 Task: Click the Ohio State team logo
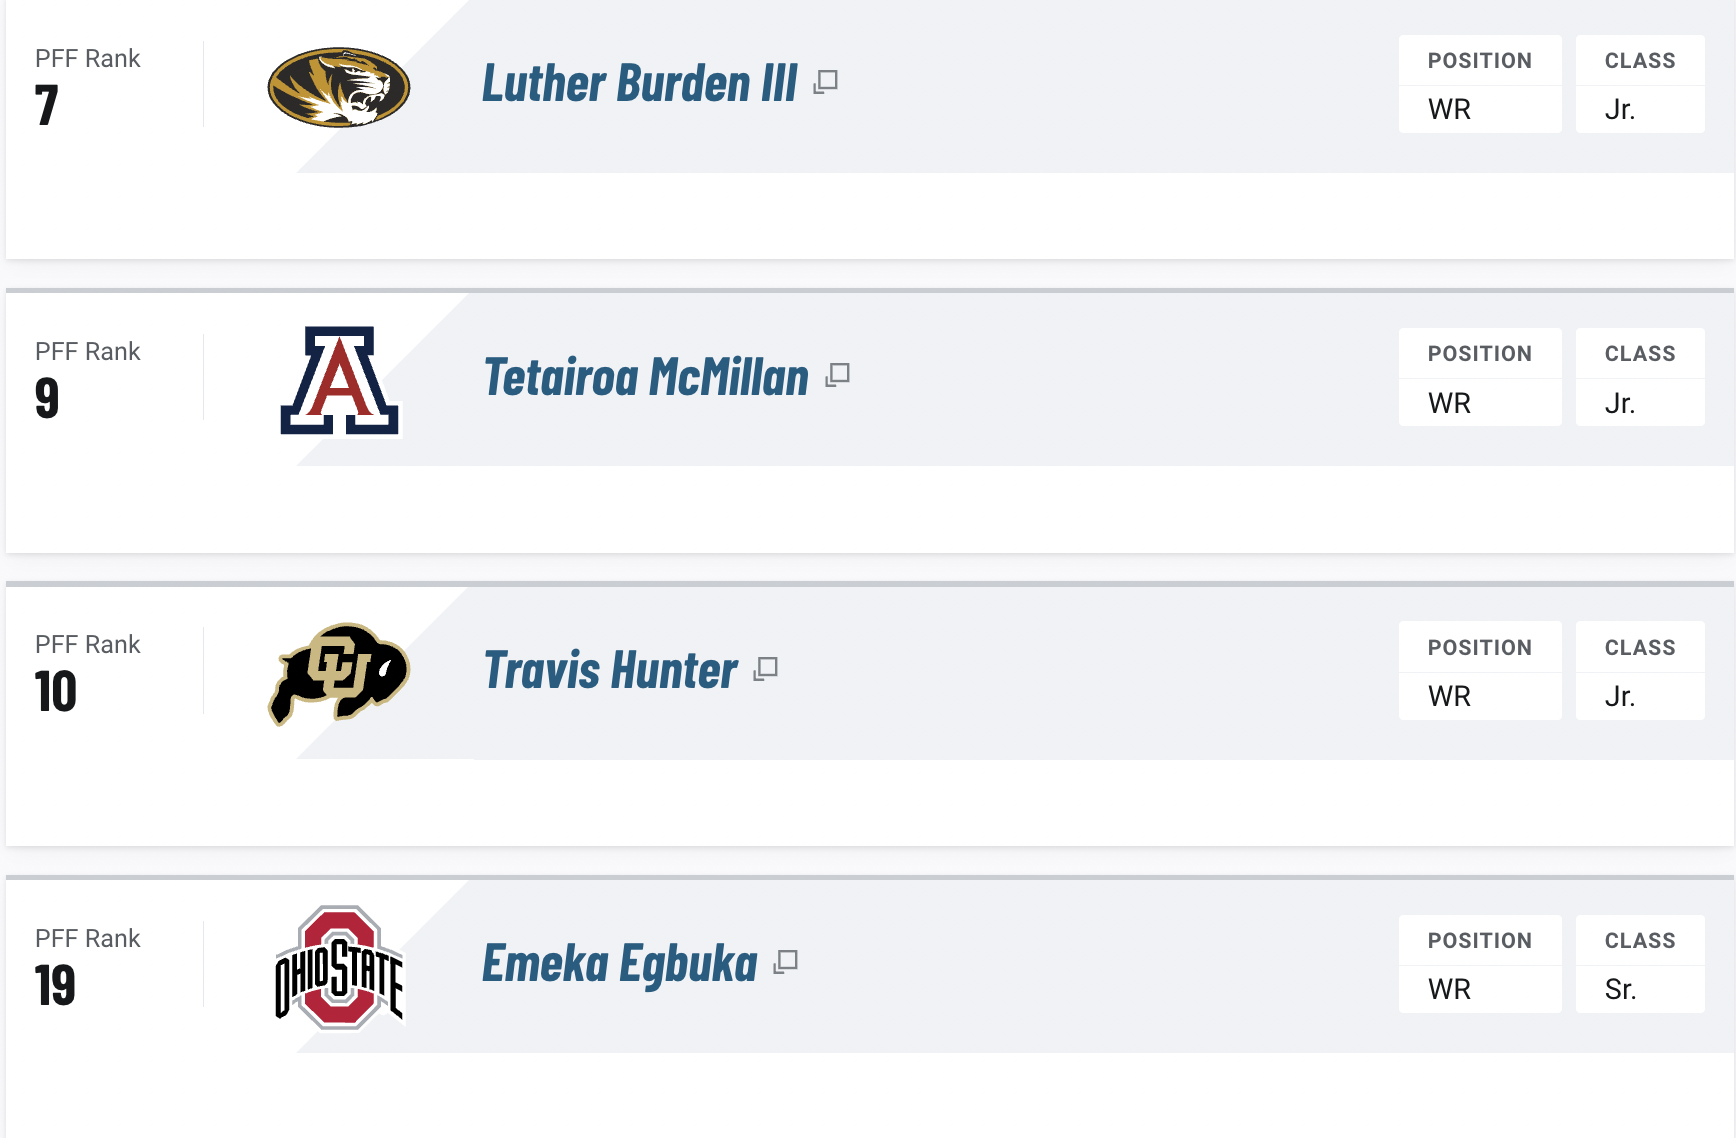pos(339,967)
